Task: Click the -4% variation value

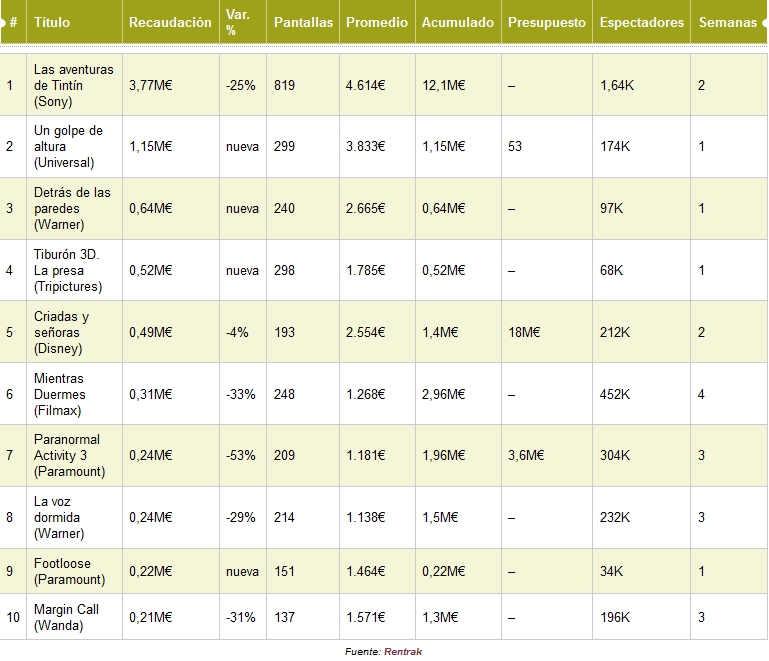Action: tap(237, 332)
